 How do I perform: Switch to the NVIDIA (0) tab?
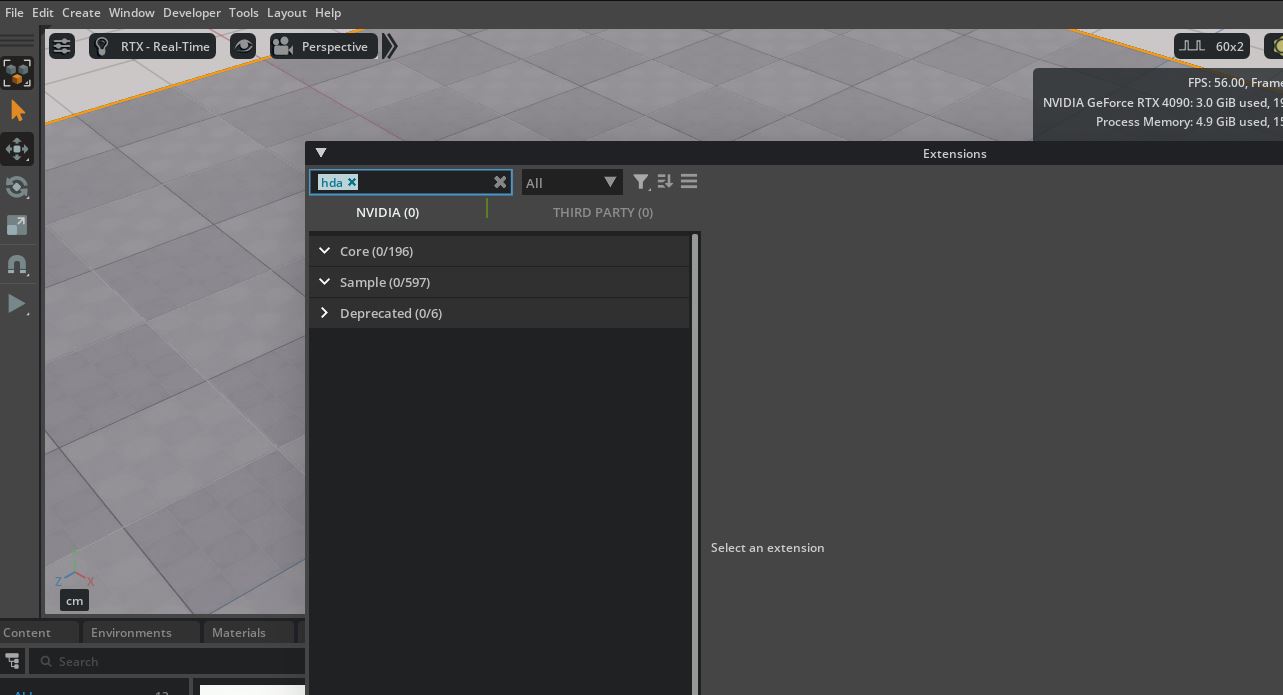pos(387,212)
